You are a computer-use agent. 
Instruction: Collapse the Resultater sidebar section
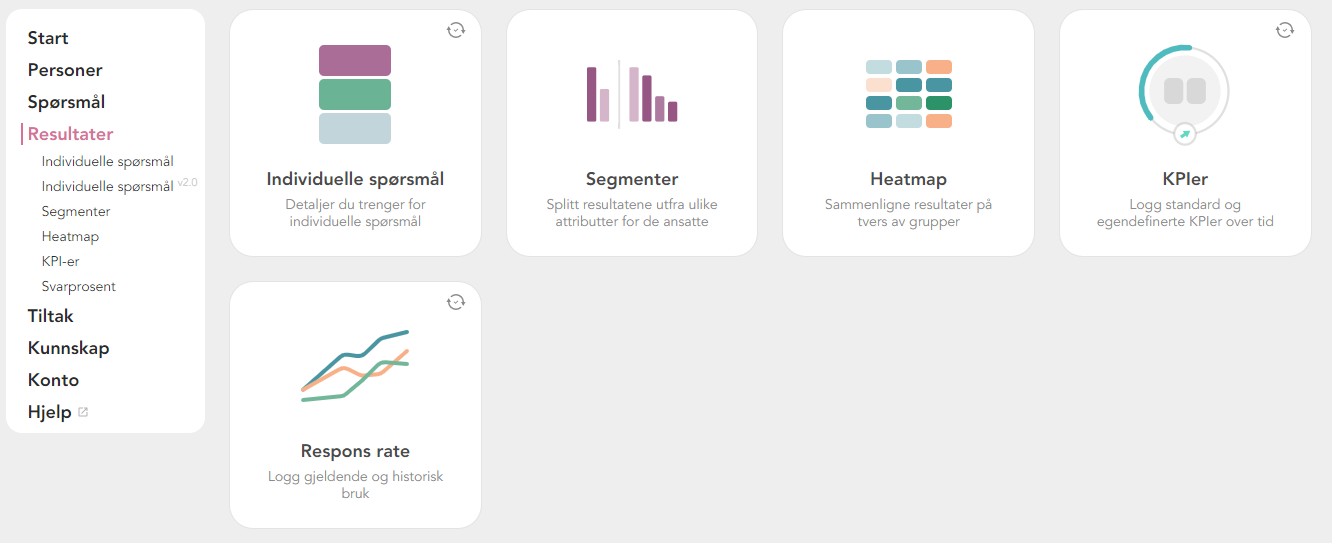click(70, 134)
